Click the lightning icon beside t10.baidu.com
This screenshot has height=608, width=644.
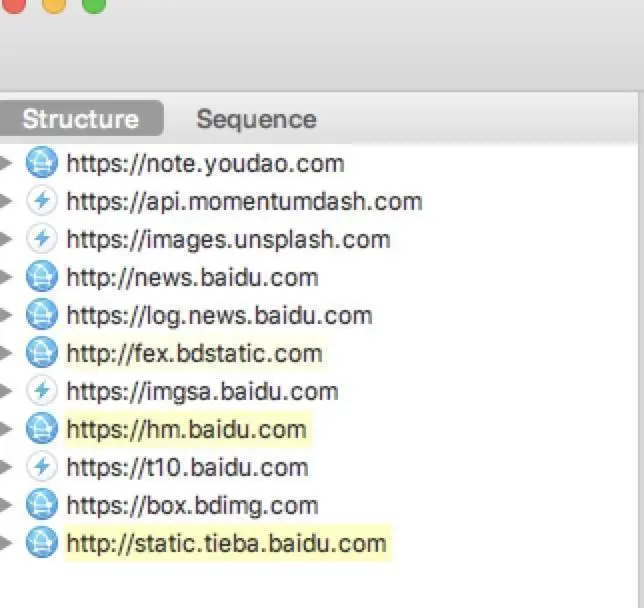[41, 467]
